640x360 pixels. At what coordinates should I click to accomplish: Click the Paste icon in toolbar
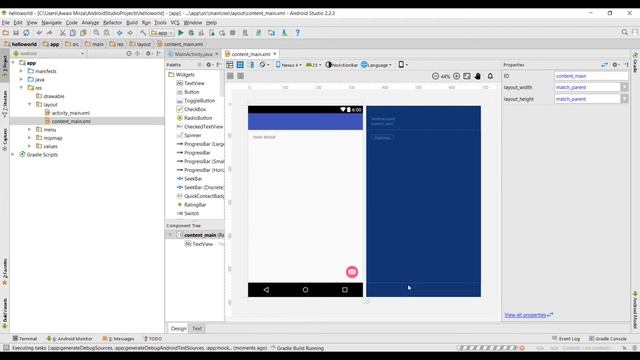[x=83, y=33]
